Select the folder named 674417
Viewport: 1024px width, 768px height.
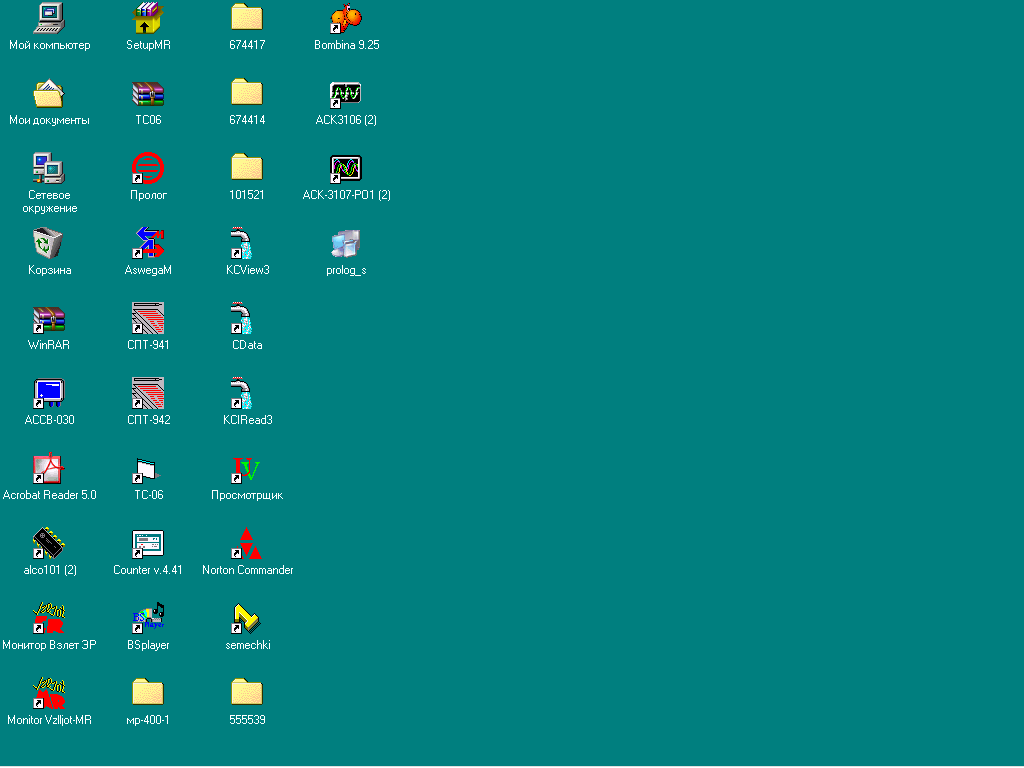click(247, 18)
